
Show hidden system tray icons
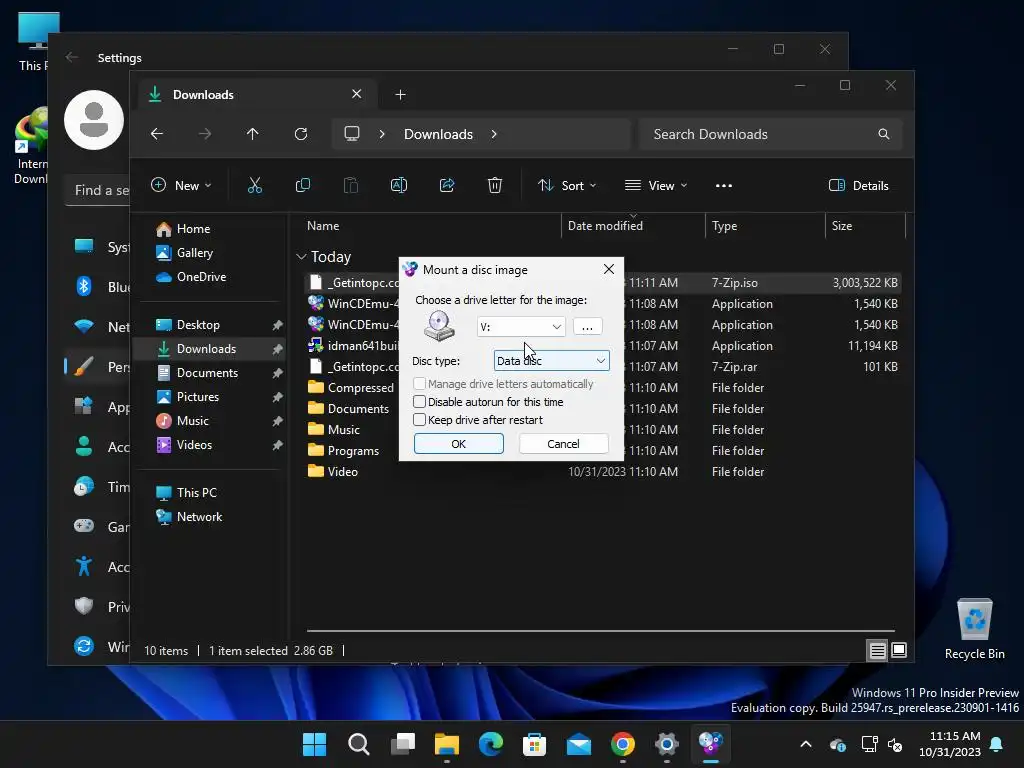(806, 744)
